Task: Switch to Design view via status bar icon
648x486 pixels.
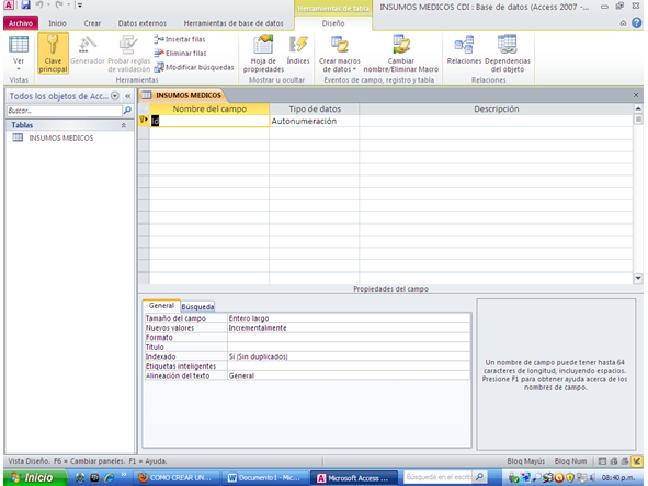Action: [637, 461]
